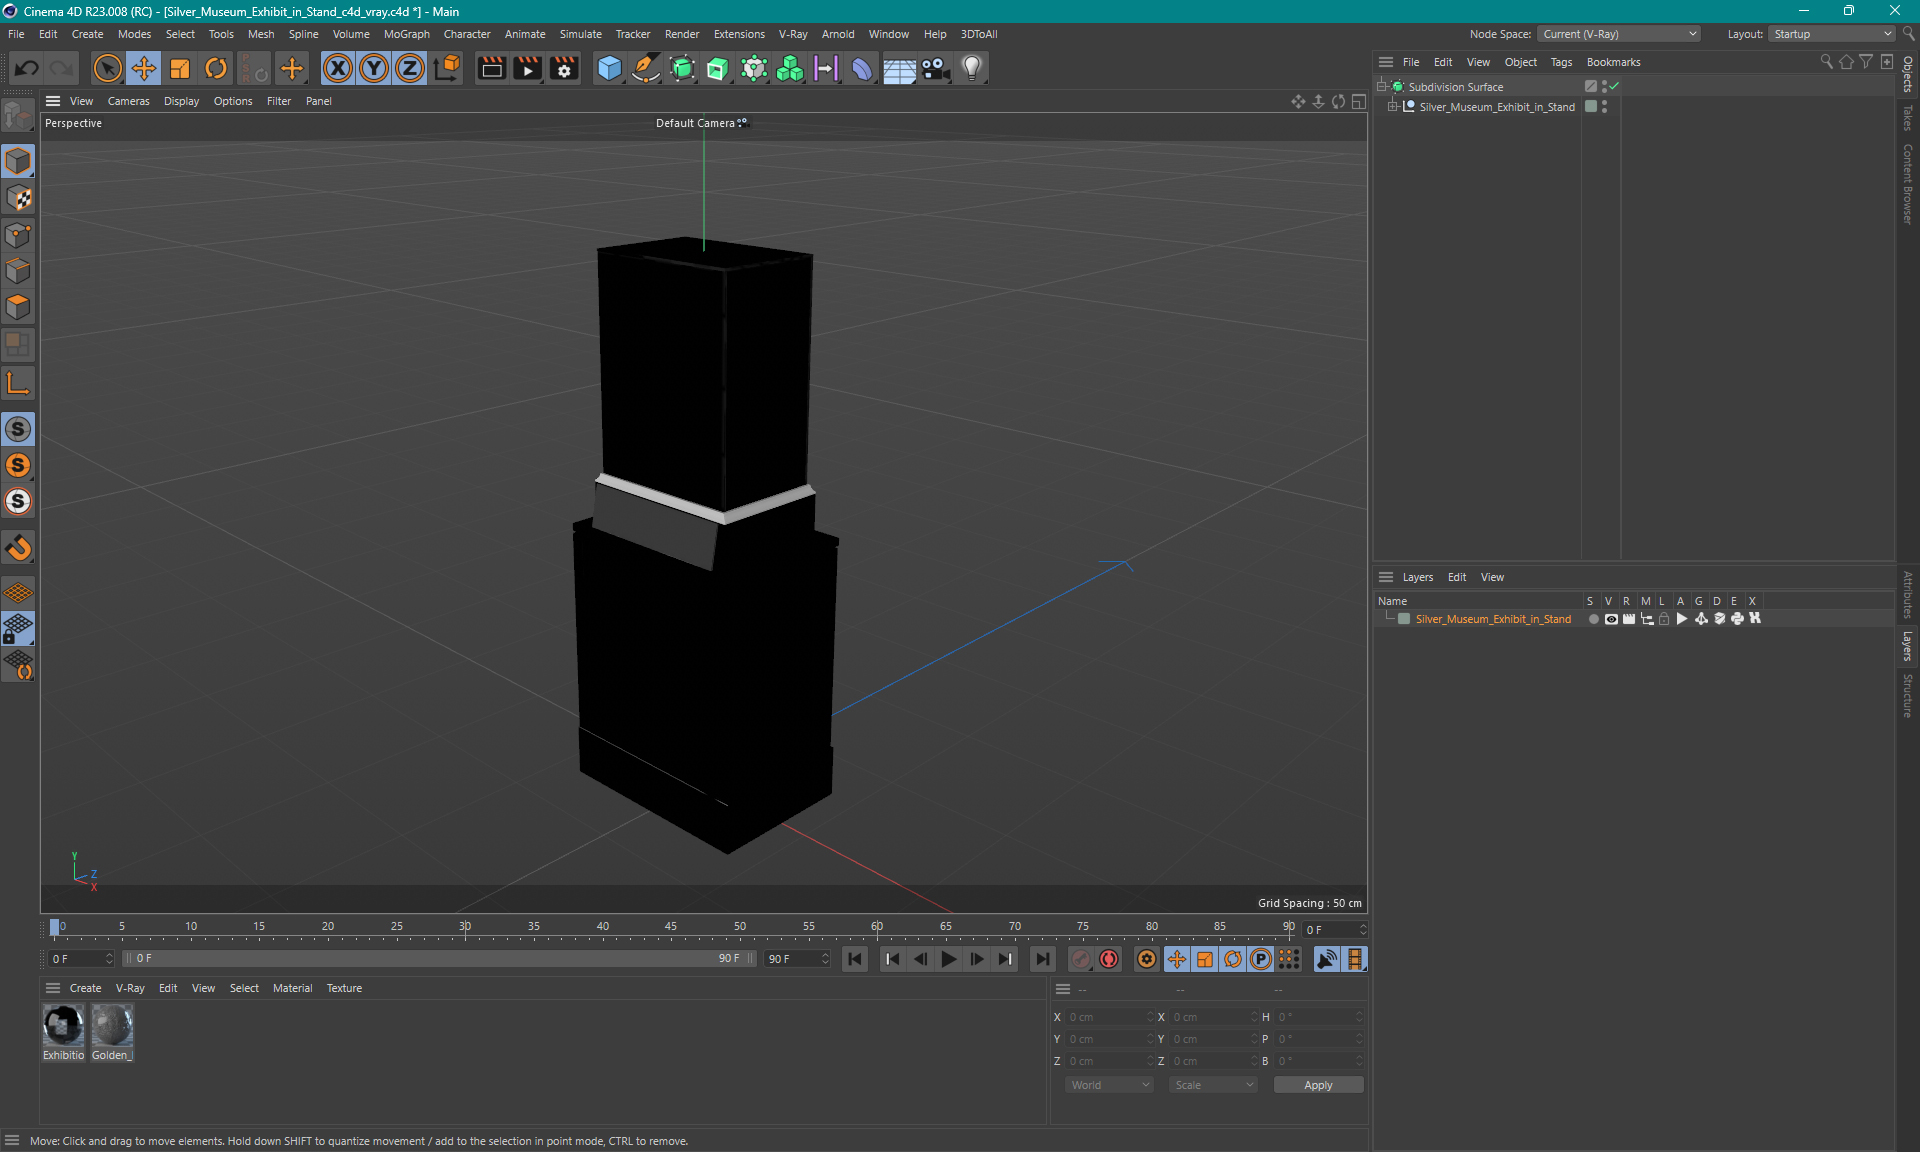The width and height of the screenshot is (1920, 1152).
Task: Select Make Editable icon in left toolbar
Action: pos(18,116)
